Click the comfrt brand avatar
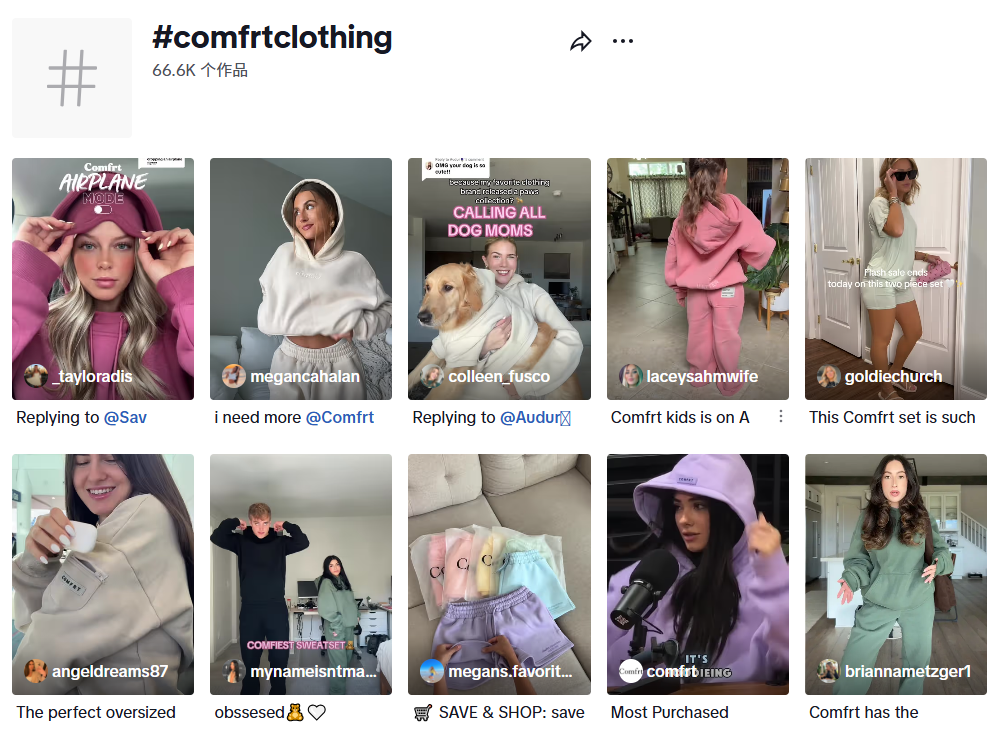1003x730 pixels. [630, 671]
